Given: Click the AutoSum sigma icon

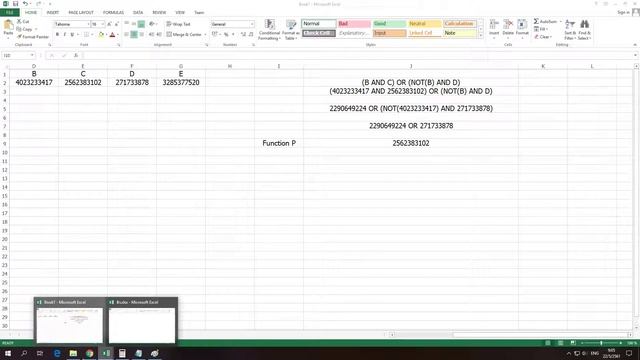Looking at the screenshot, I should click(536, 21).
